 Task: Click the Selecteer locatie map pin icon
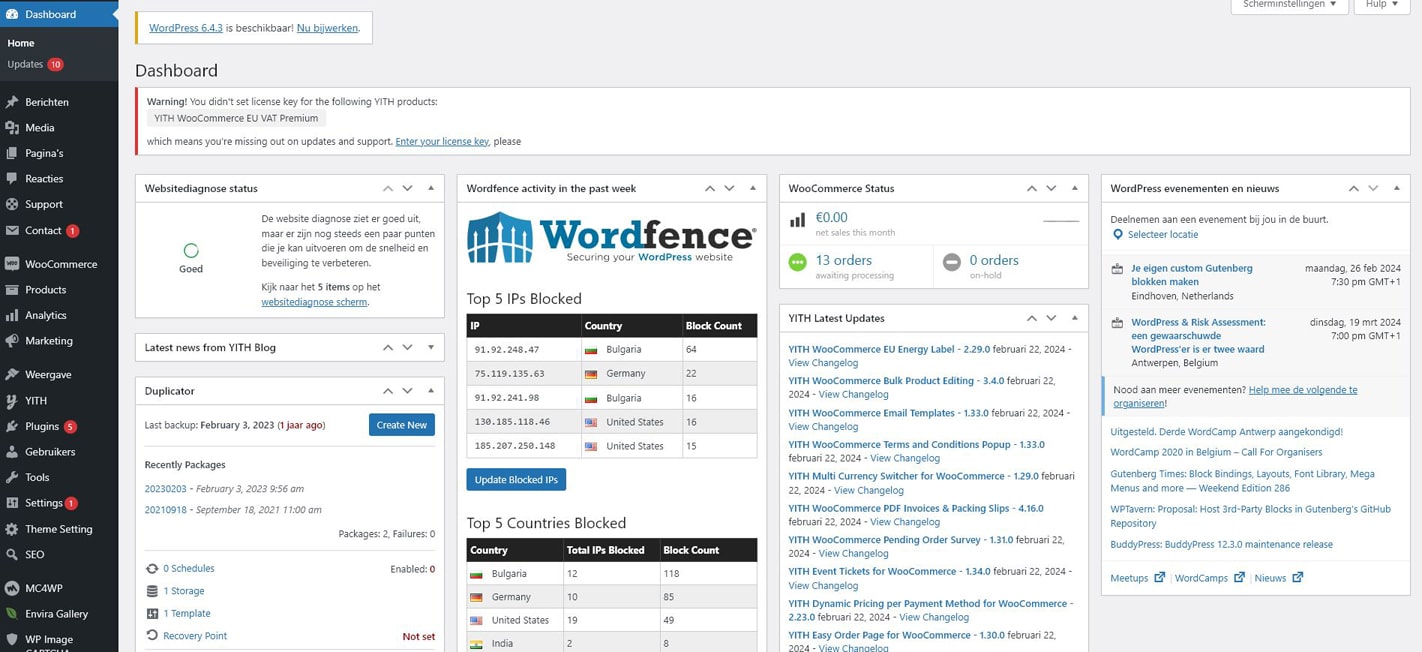click(x=1118, y=235)
